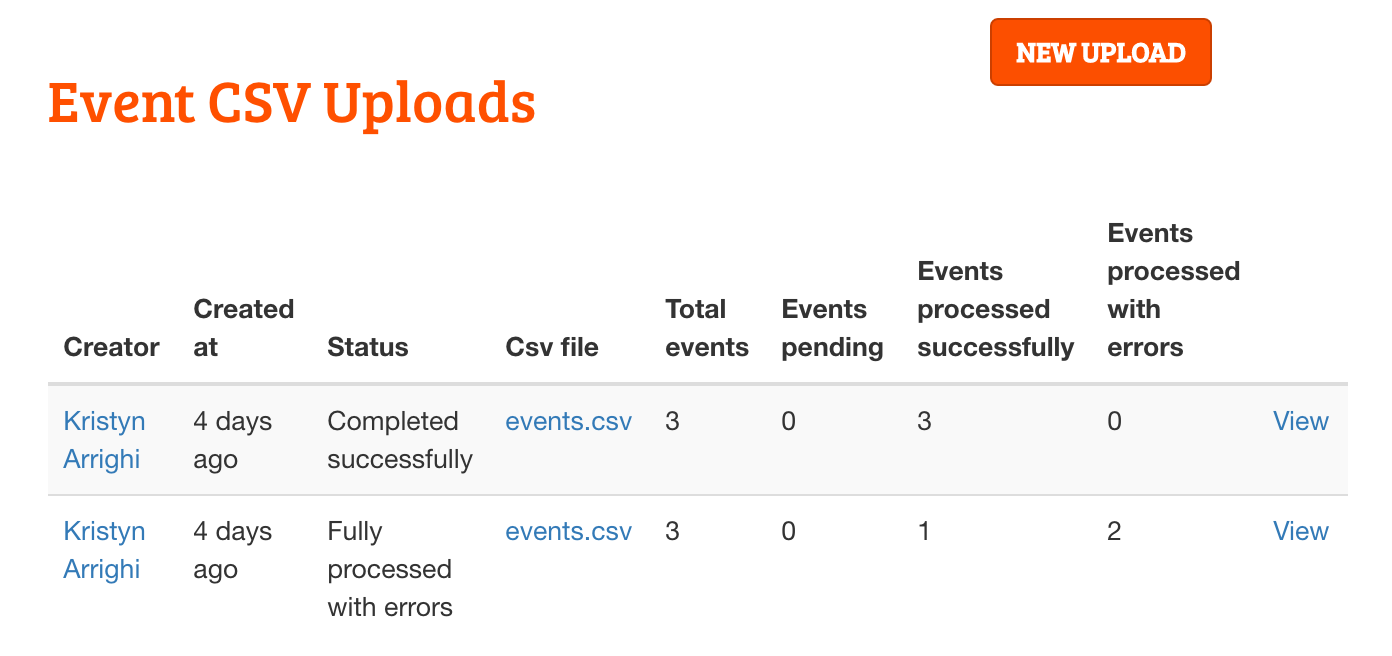View the upload that completed successfully
Screen dimensions: 1392x656
pyautogui.click(x=1300, y=421)
